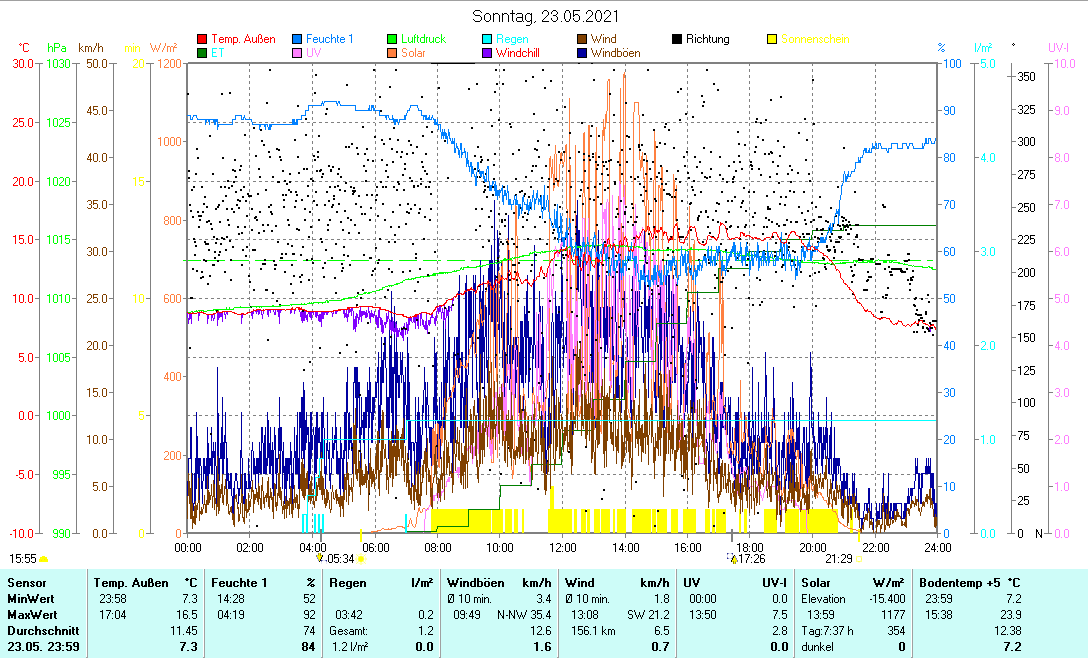Click the Durchschnitt row label
1088x658 pixels.
pyautogui.click(x=42, y=631)
